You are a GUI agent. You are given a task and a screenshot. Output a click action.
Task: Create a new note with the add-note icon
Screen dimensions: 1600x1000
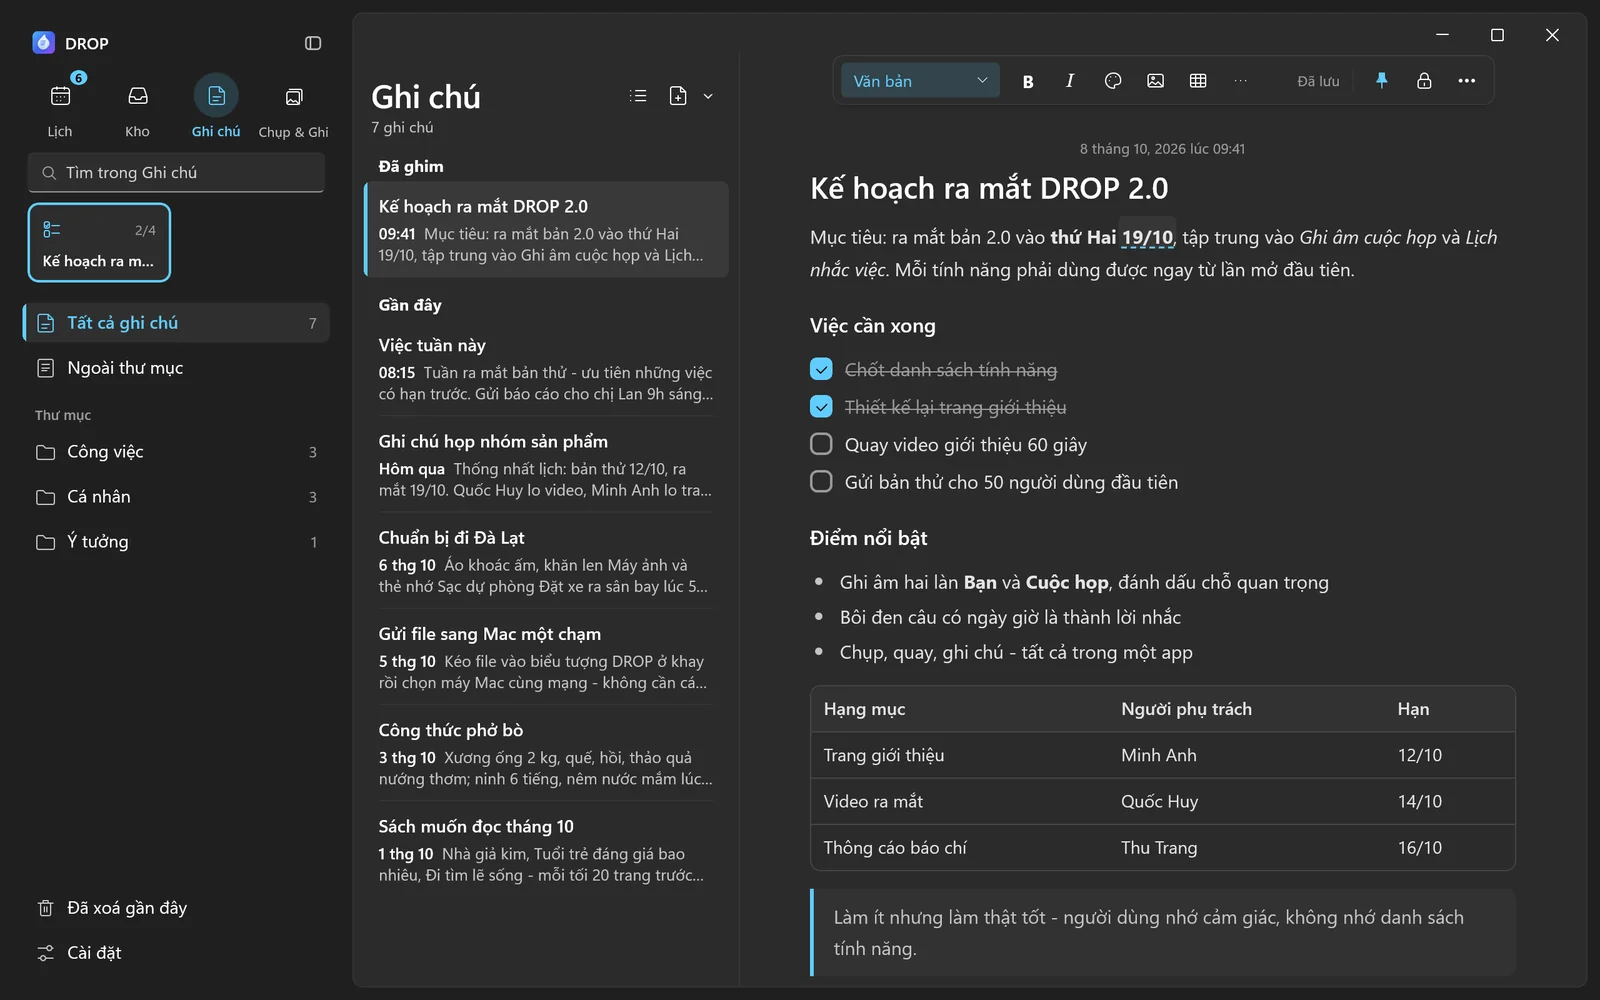pos(678,96)
